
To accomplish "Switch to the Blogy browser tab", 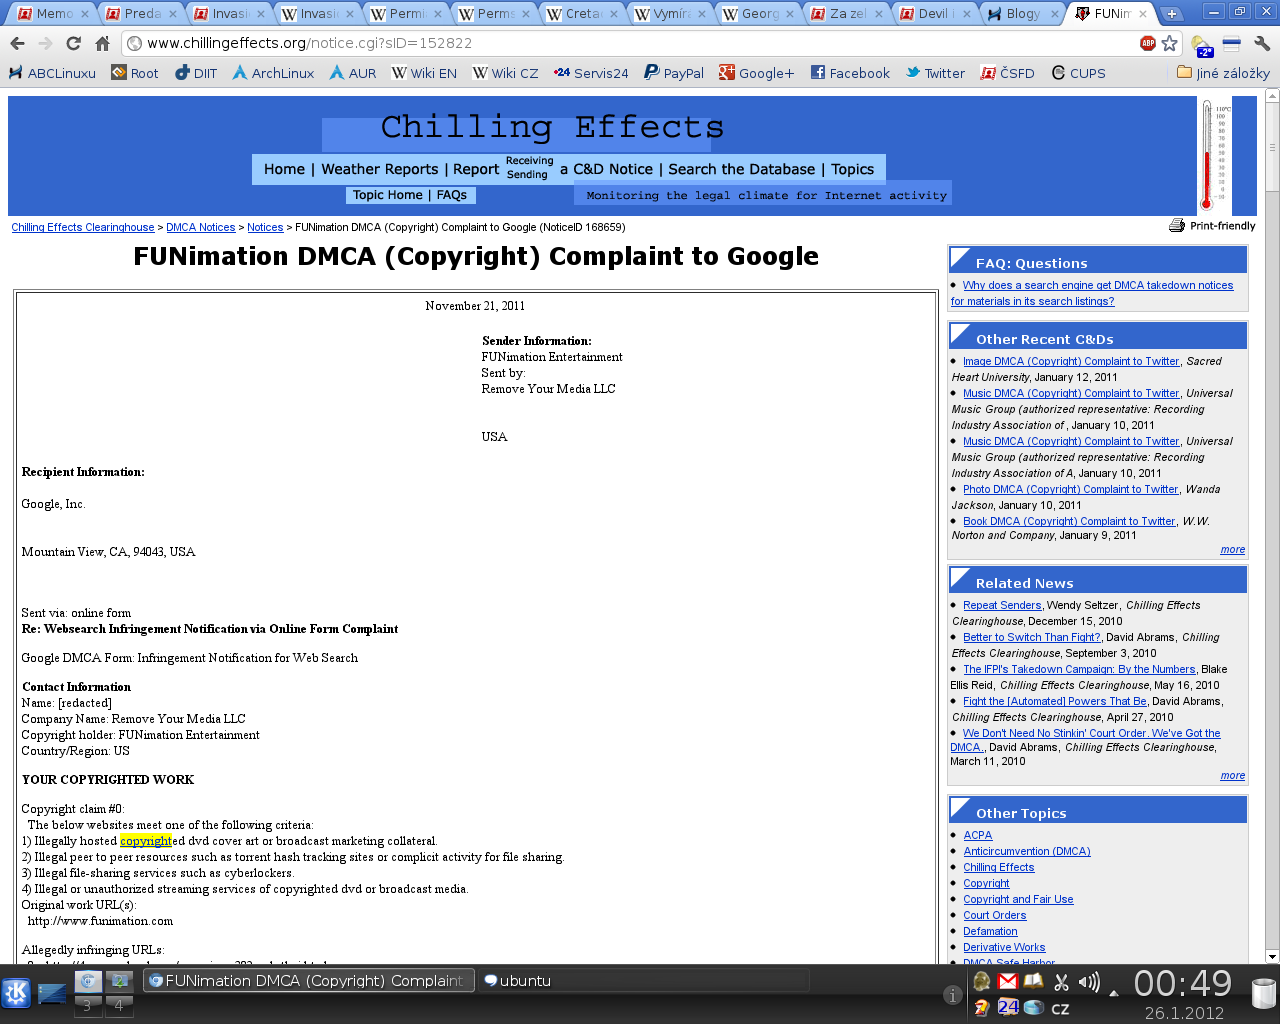I will coord(1020,13).
